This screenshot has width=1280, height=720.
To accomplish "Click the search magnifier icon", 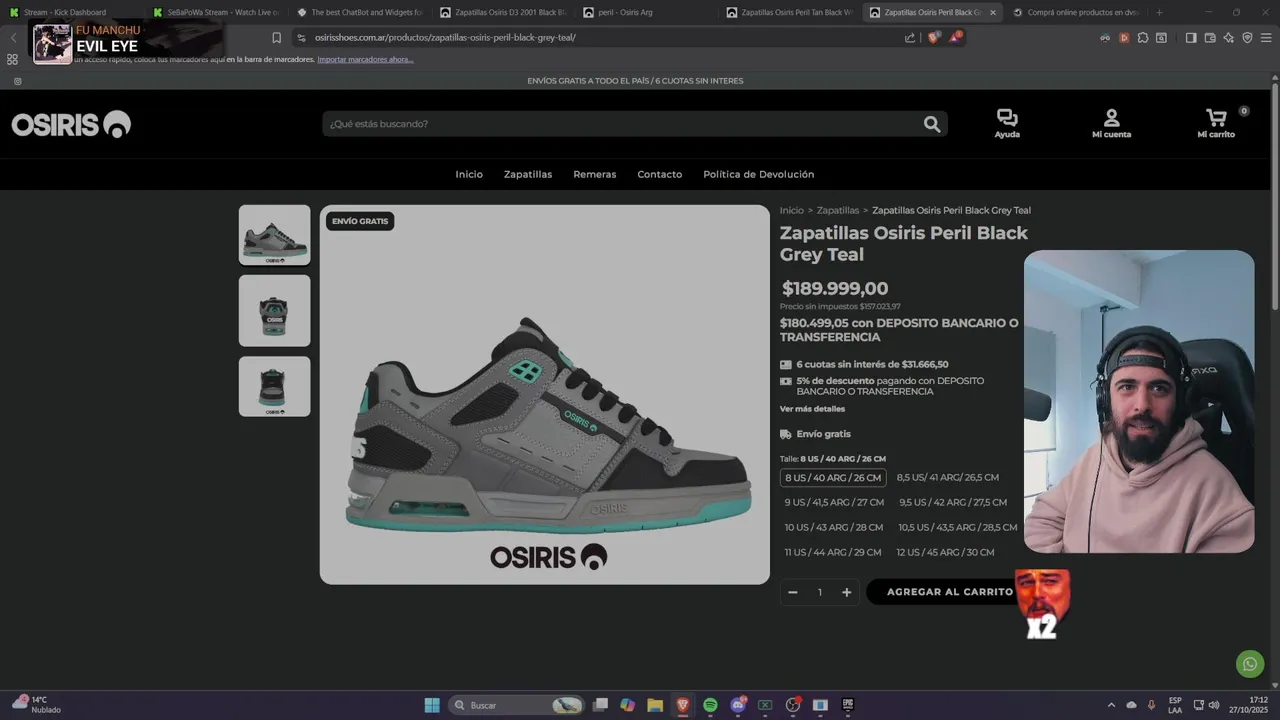I will 932,124.
